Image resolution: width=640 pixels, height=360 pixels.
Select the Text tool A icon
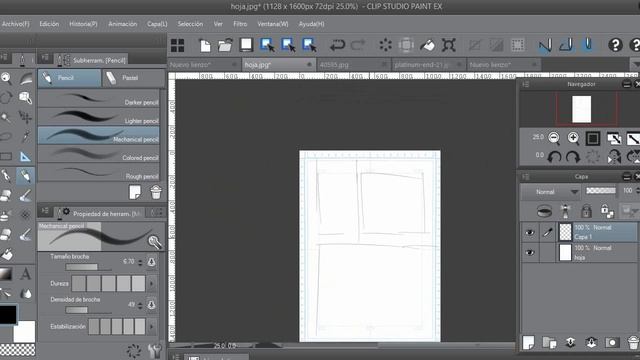[26, 274]
